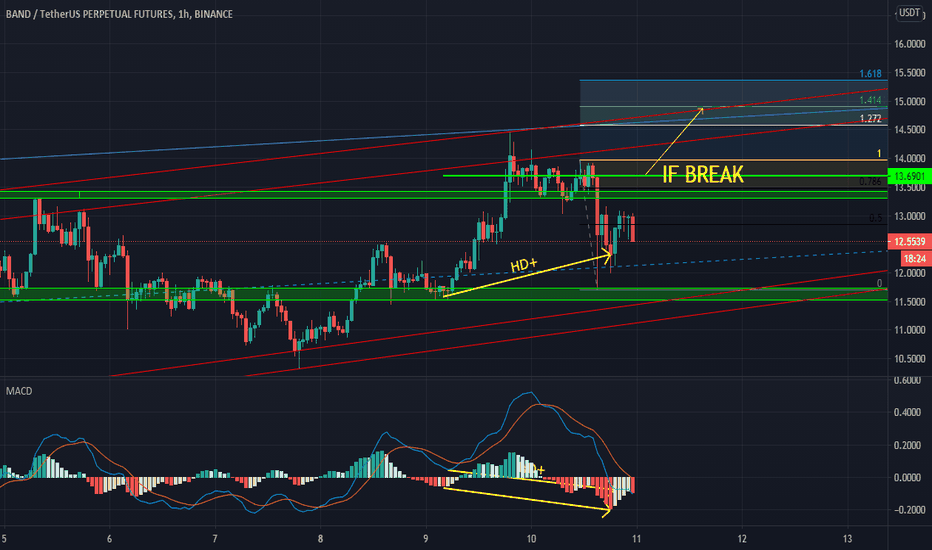Click the 0.4000 MACD scale value
This screenshot has height=550, width=932.
tap(909, 413)
